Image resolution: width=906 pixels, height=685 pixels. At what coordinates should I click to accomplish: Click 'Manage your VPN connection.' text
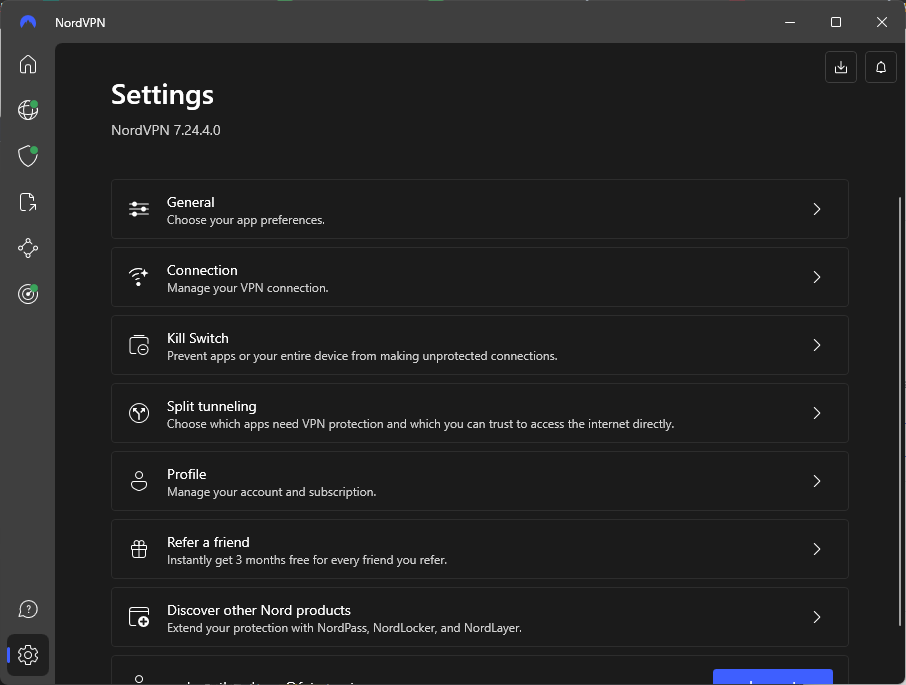click(247, 288)
